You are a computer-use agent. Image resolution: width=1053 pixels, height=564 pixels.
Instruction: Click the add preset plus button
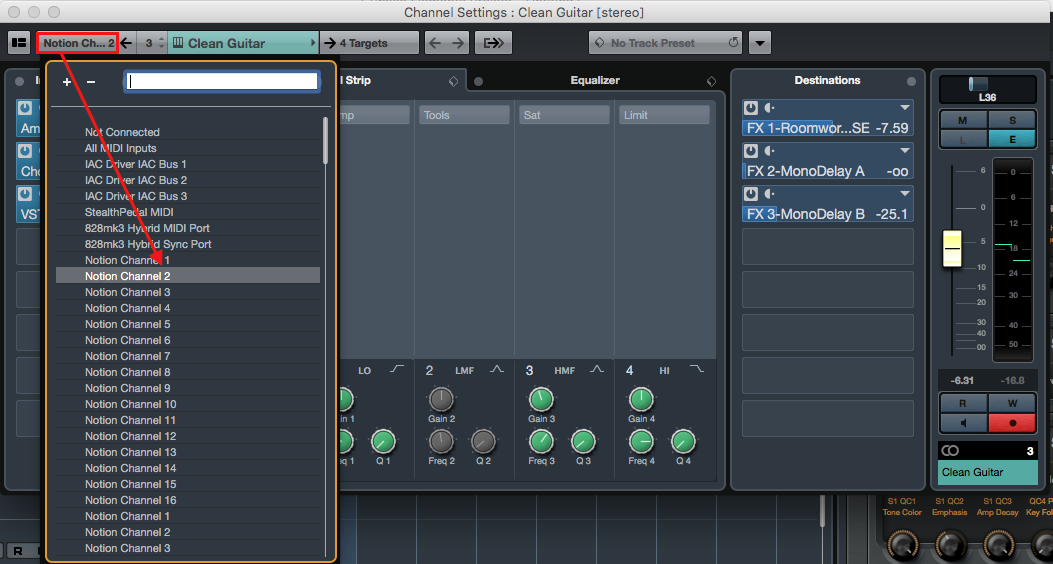pyautogui.click(x=66, y=82)
